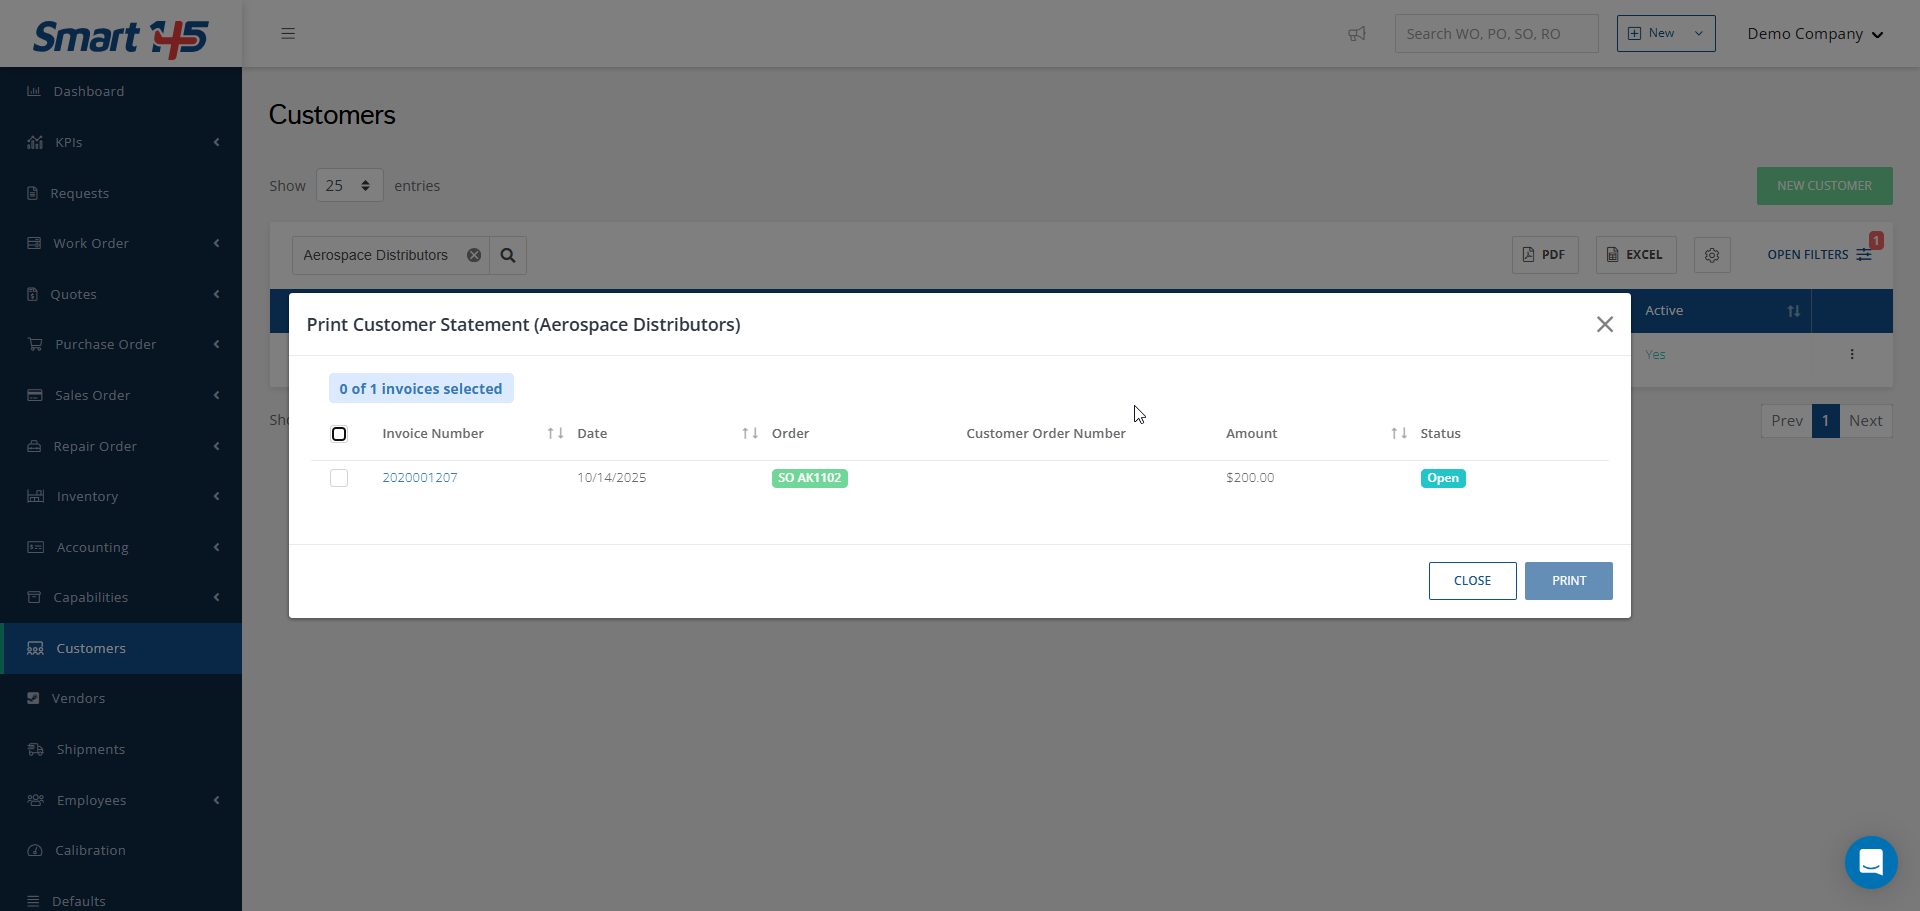Open the show entries dropdown
The image size is (1920, 911).
point(349,186)
